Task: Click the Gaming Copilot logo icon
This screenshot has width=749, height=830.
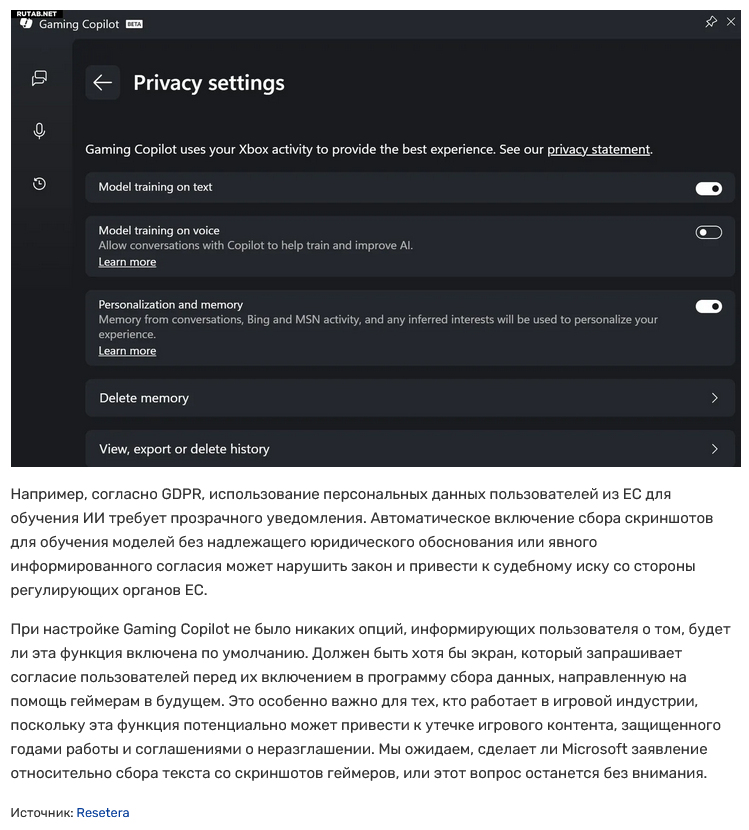Action: 26,23
